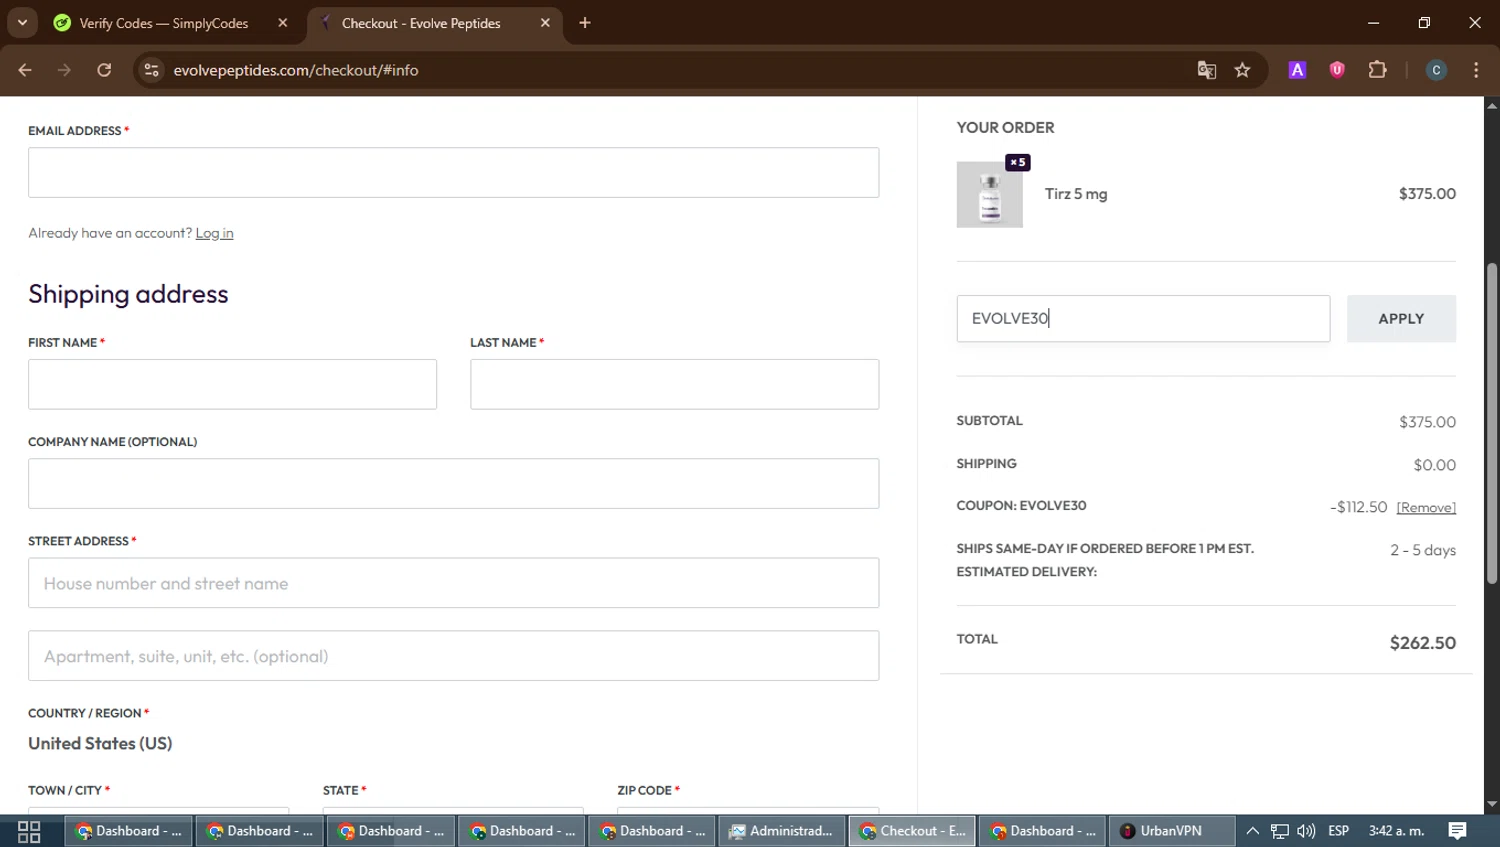Switch to first Dashboard taskbar window
This screenshot has height=847, width=1500.
coord(128,831)
